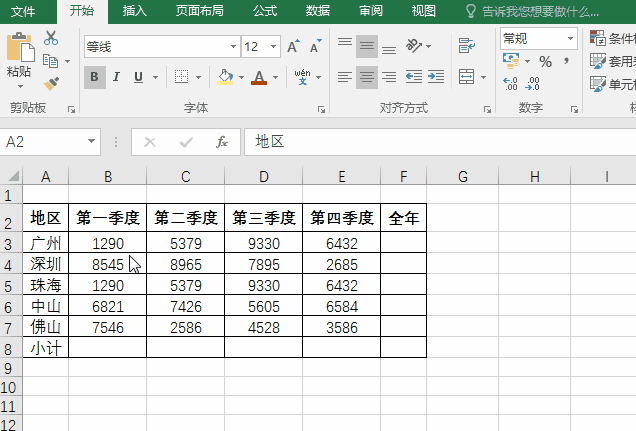Switch to the 审阅 tab
Image resolution: width=636 pixels, height=431 pixels.
tap(371, 11)
